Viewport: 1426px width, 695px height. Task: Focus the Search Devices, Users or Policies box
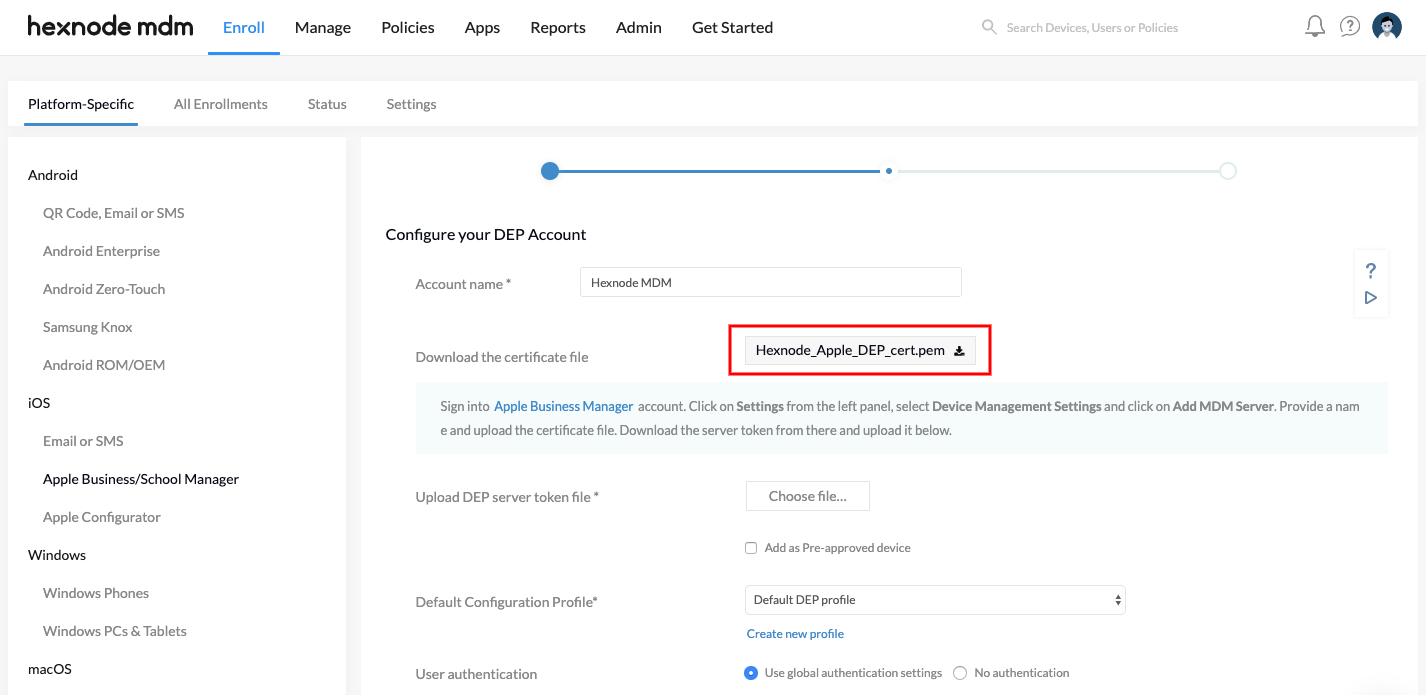point(1092,28)
